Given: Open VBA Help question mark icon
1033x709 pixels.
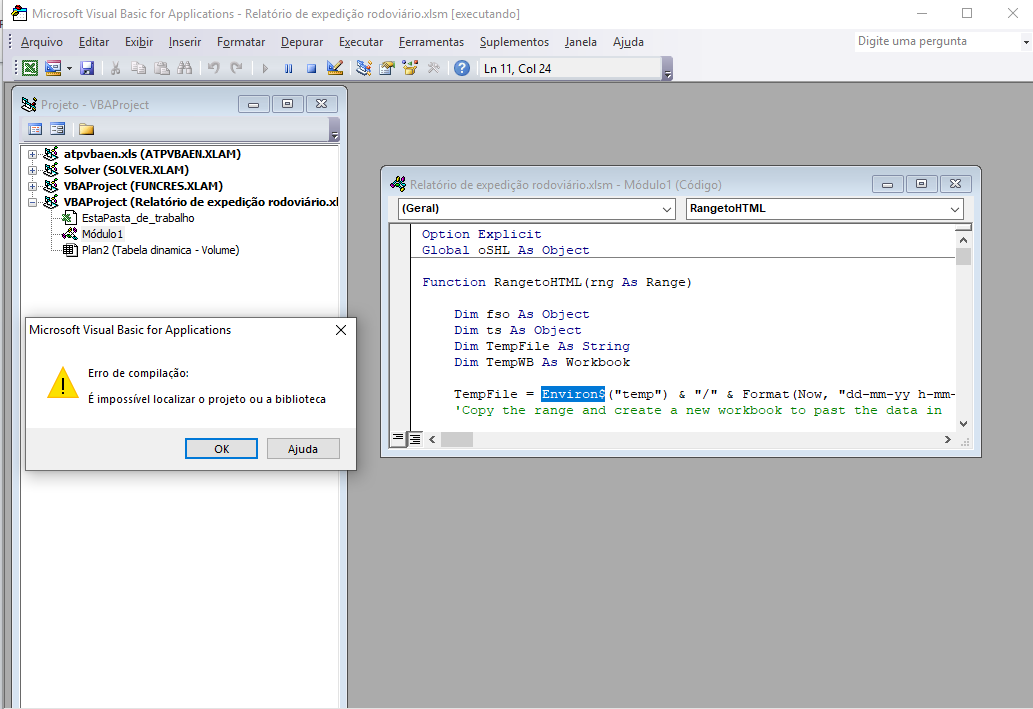Looking at the screenshot, I should [x=462, y=68].
